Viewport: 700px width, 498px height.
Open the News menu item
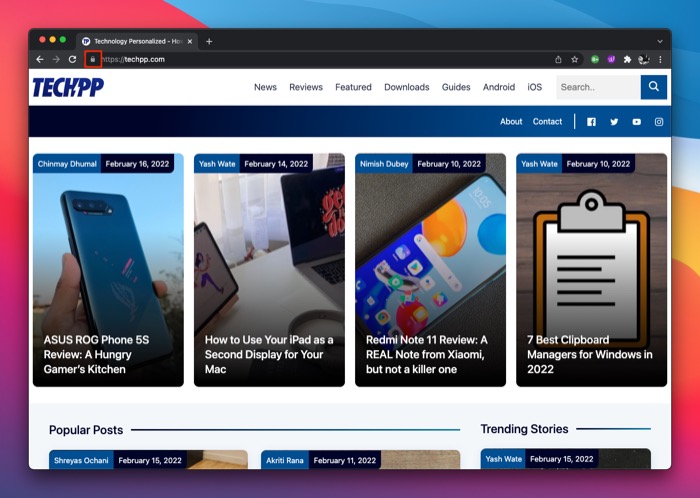(x=265, y=87)
